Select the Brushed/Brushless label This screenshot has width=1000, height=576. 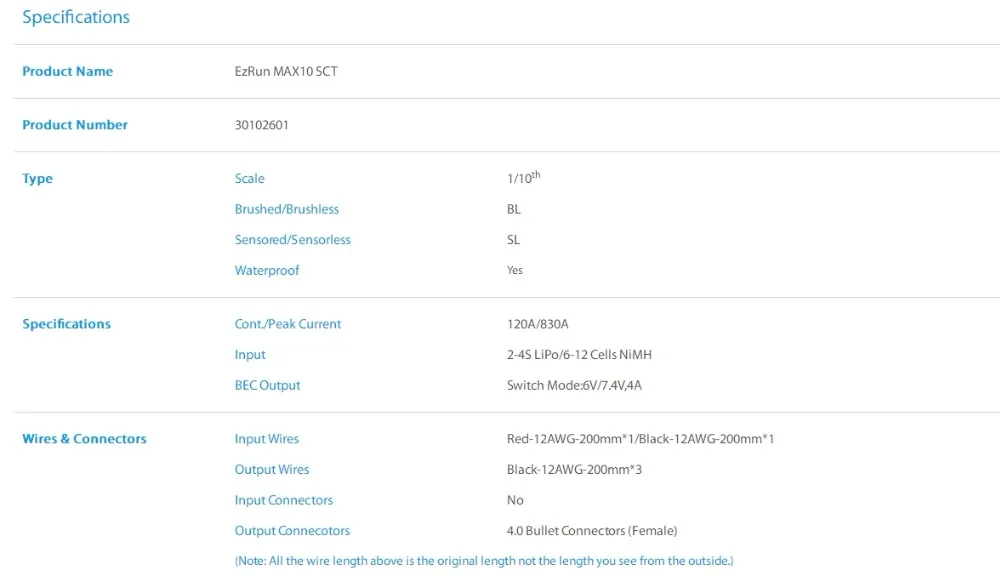[286, 209]
